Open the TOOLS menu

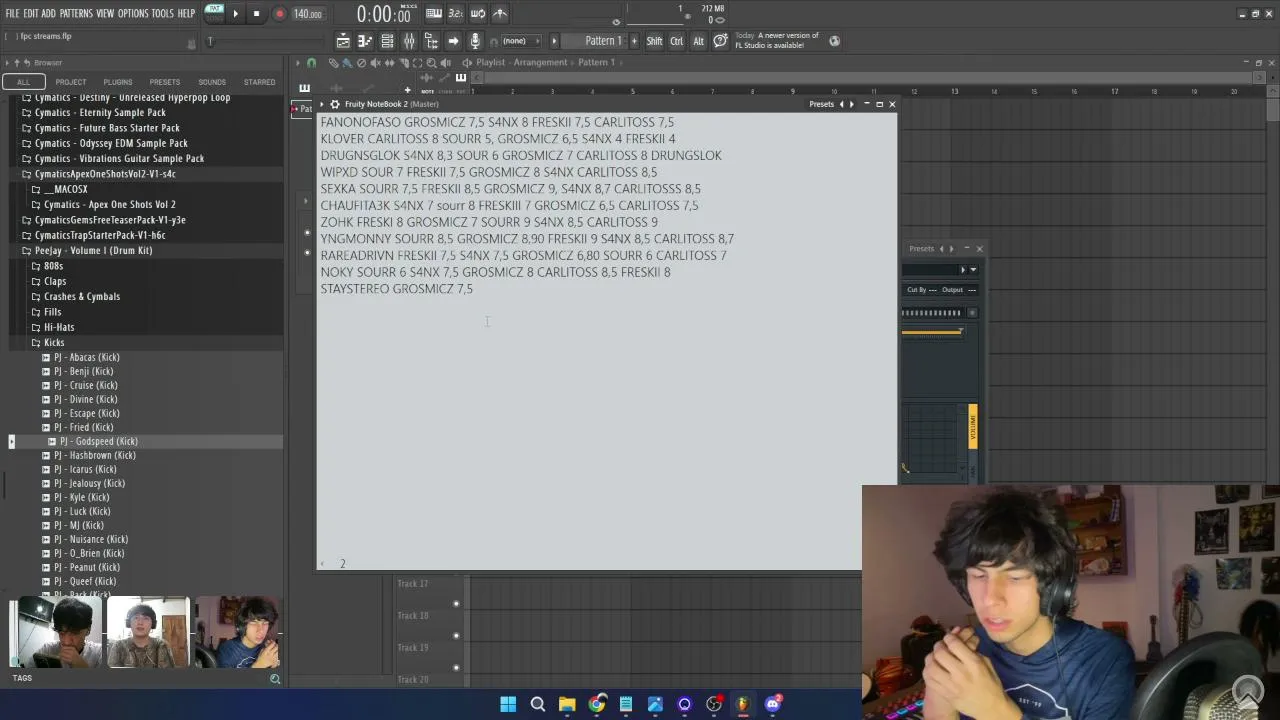pyautogui.click(x=163, y=14)
